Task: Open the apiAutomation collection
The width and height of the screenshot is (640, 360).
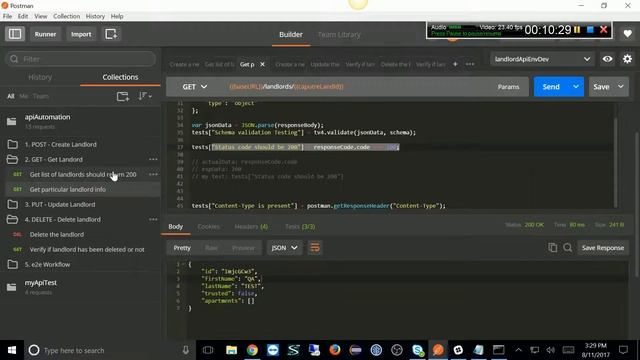Action: [47, 117]
